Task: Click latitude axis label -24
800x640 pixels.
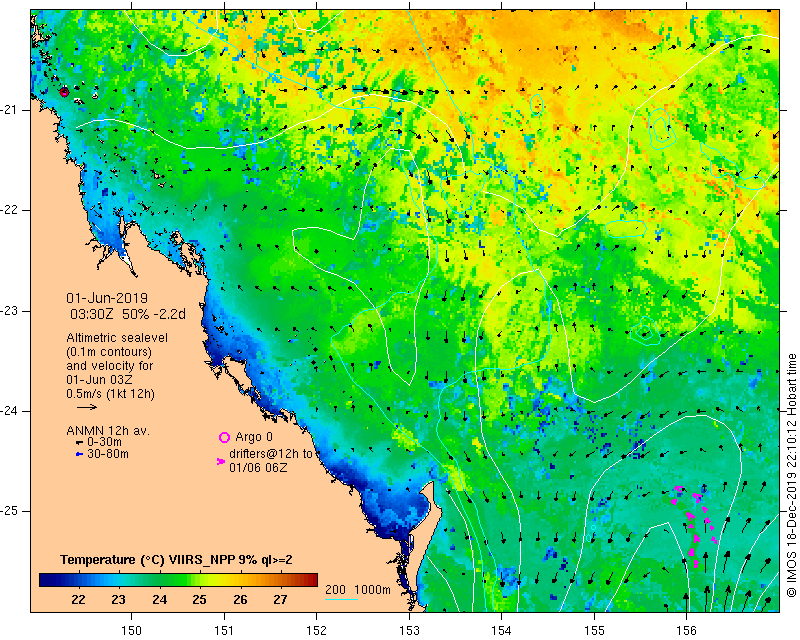Action: click(9, 411)
